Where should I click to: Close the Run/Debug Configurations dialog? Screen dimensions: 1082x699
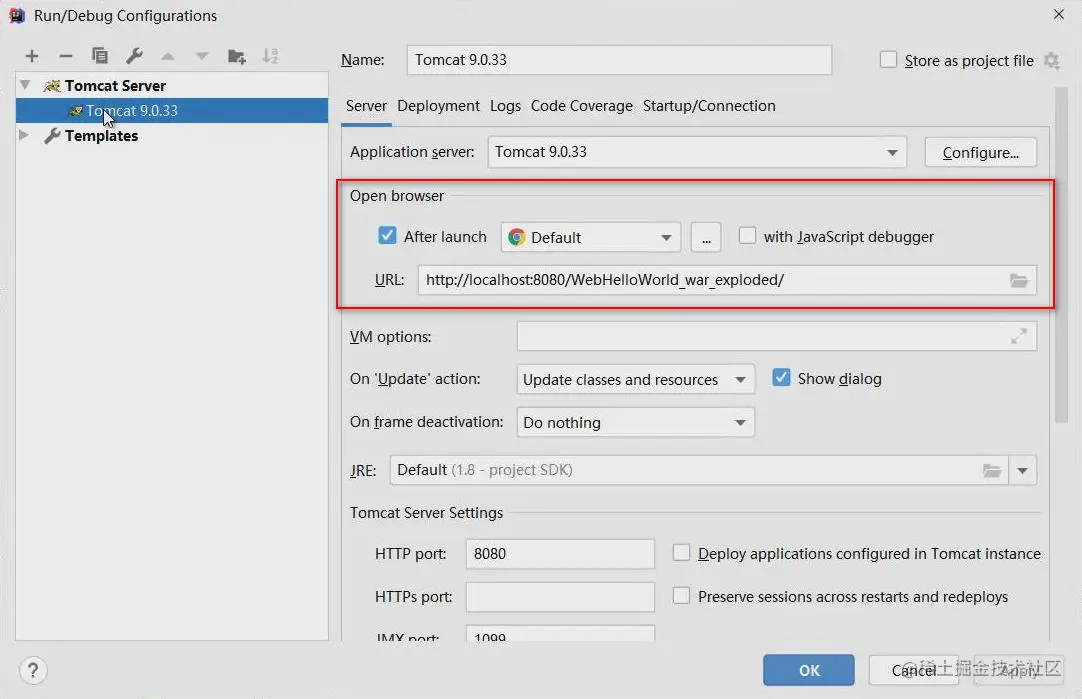[1059, 14]
